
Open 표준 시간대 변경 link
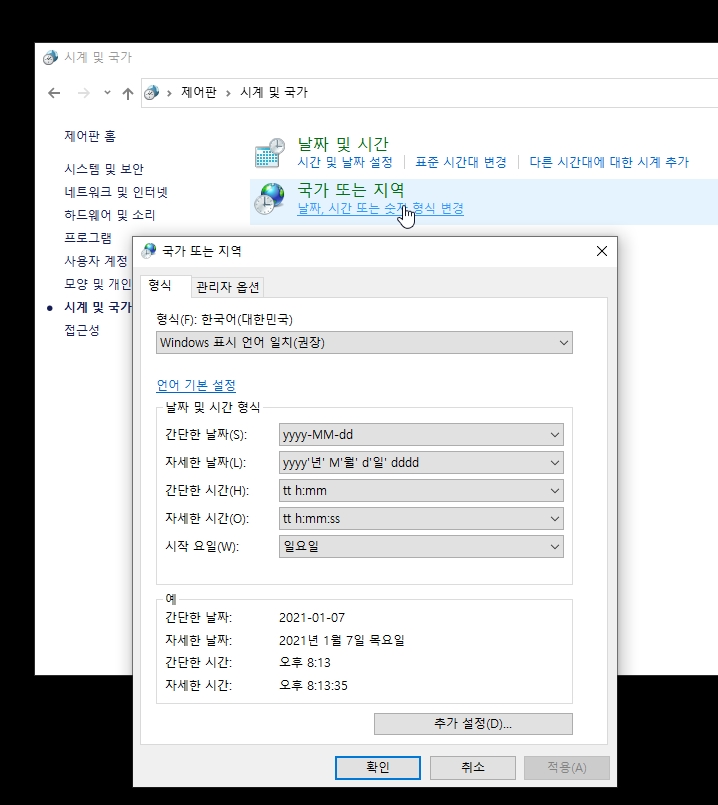[461, 162]
